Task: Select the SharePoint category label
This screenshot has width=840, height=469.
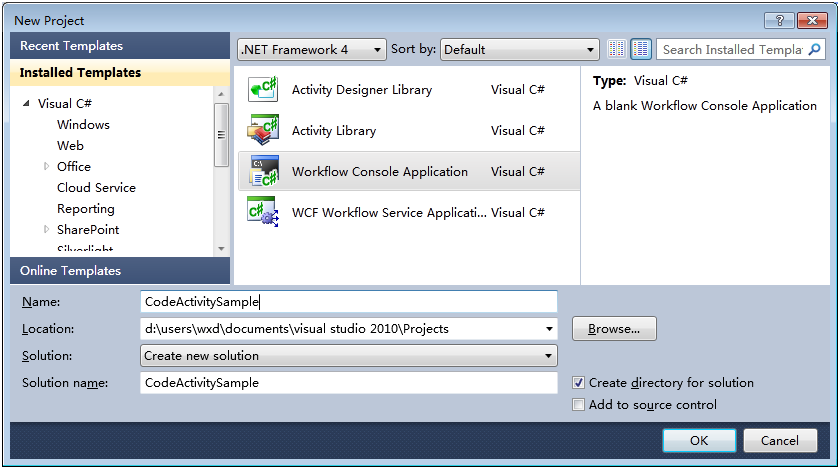Action: click(88, 229)
